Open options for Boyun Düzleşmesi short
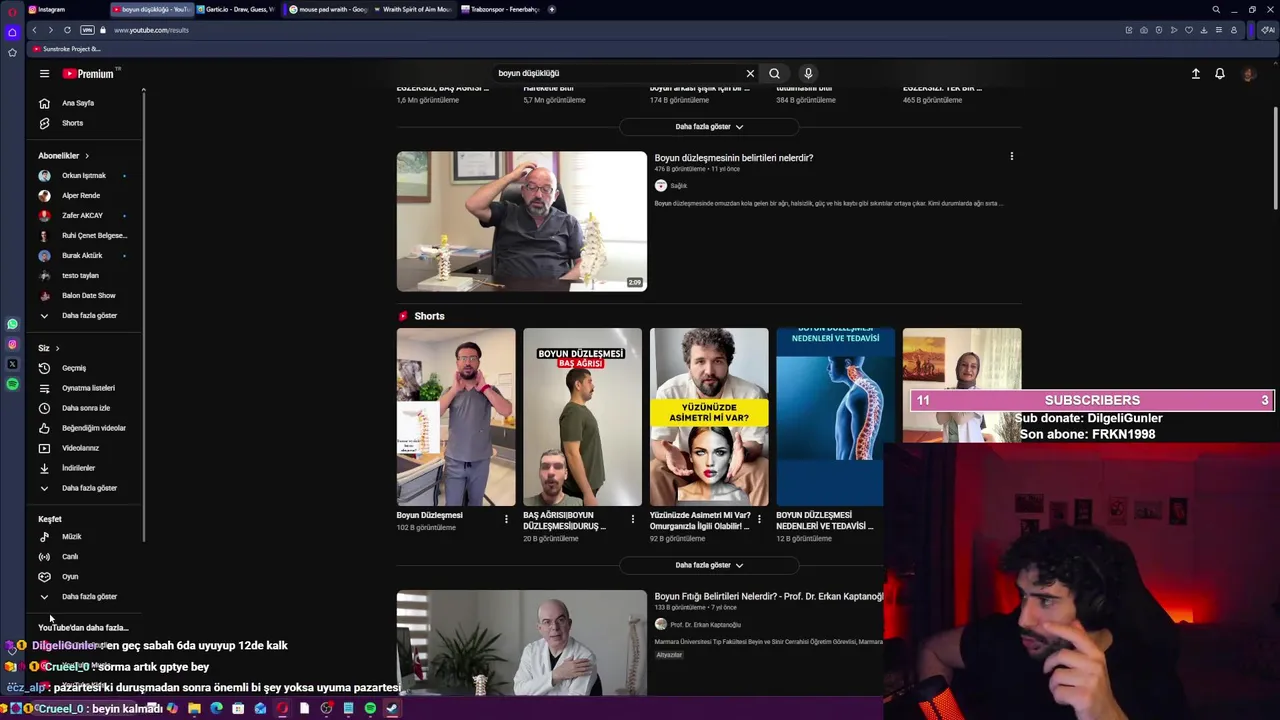This screenshot has width=1280, height=720. (506, 519)
